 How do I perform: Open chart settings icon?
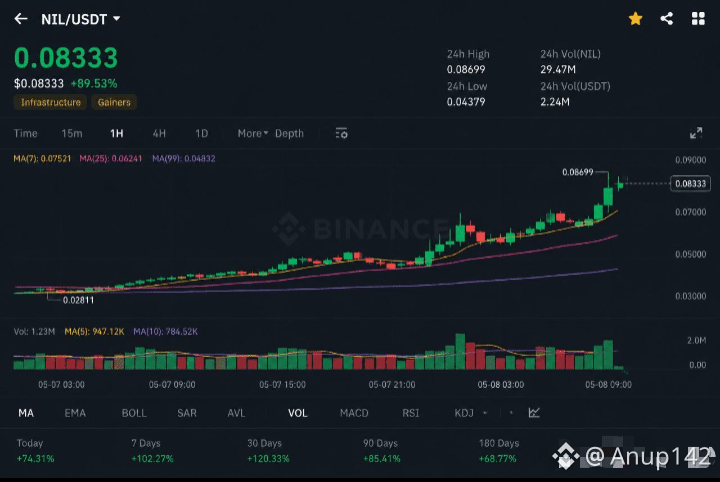[341, 134]
